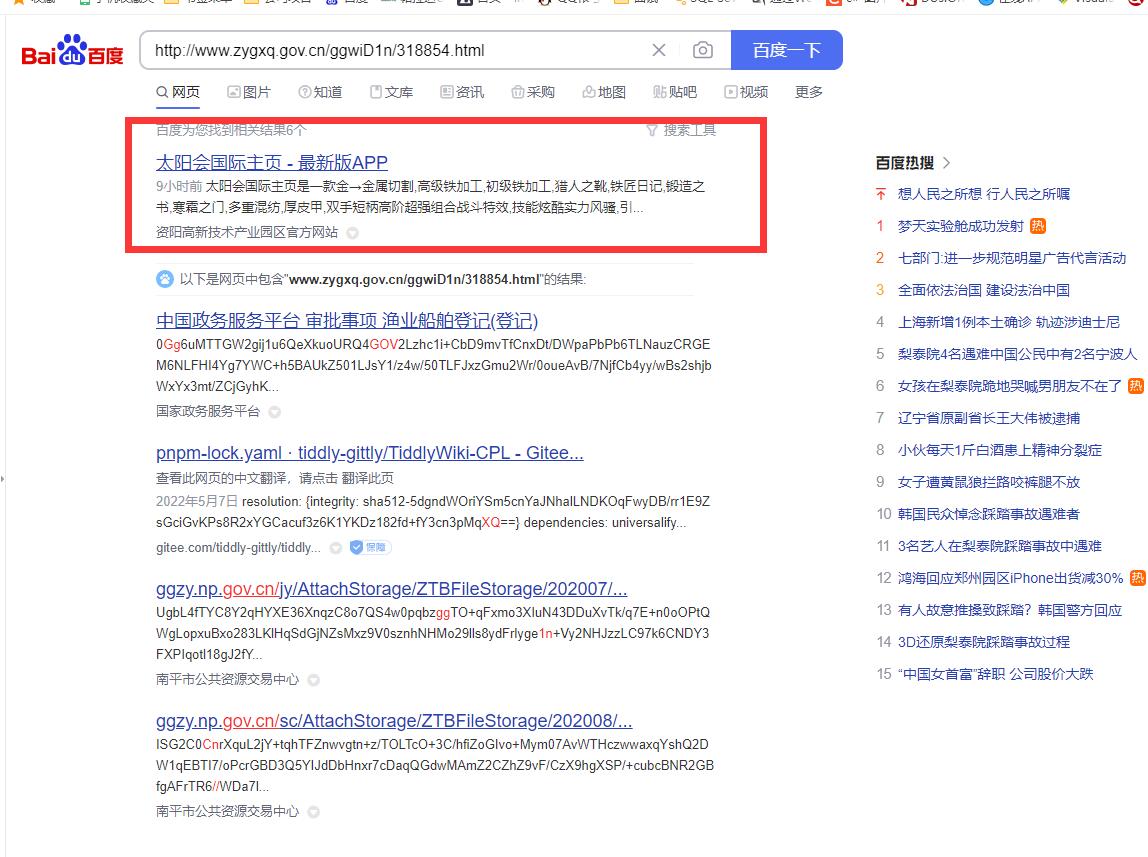Expand dropdown arrow beside 国家政务服务平台
1148x857 pixels.
click(274, 412)
